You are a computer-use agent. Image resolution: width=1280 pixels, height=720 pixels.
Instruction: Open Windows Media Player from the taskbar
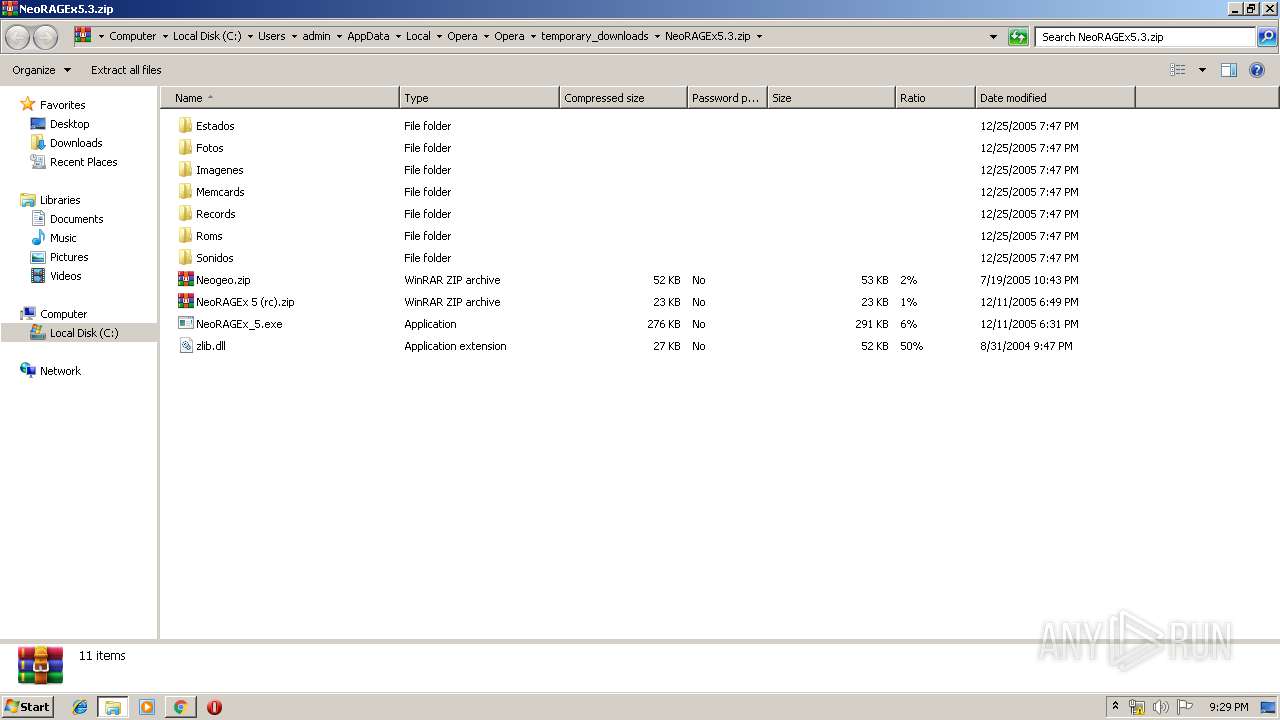click(x=147, y=707)
